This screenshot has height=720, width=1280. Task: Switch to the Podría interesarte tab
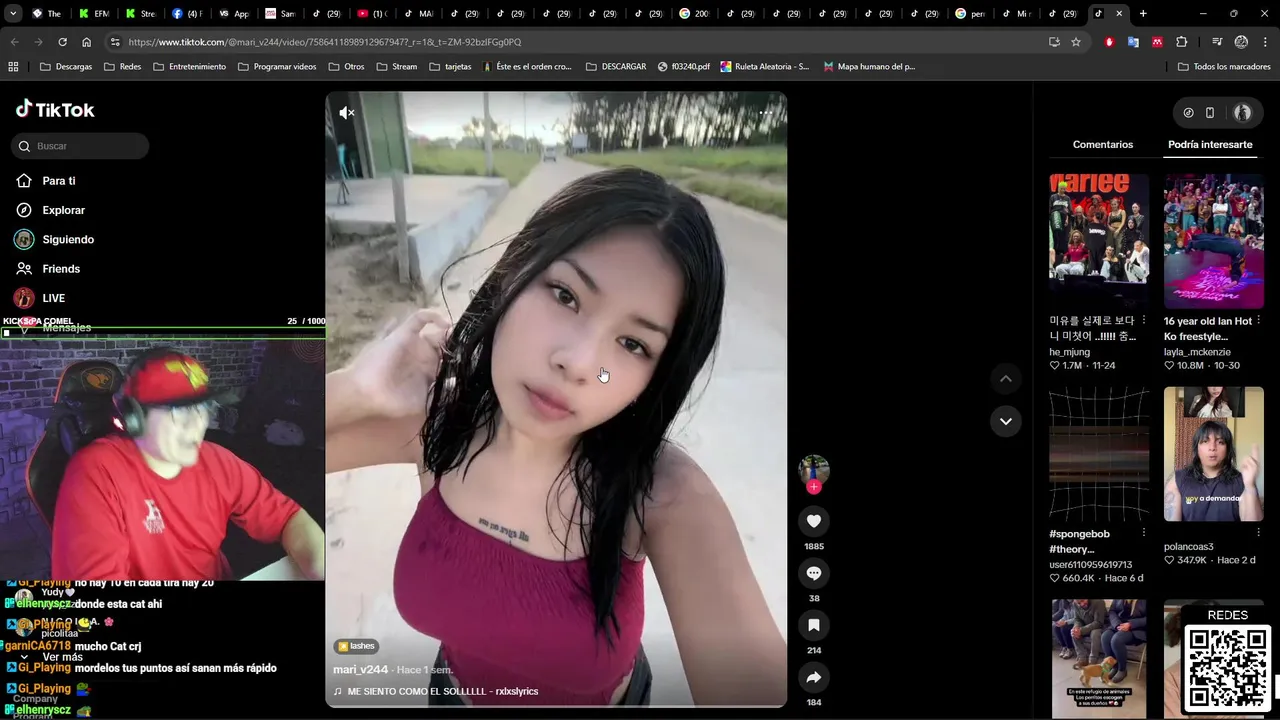click(1210, 145)
